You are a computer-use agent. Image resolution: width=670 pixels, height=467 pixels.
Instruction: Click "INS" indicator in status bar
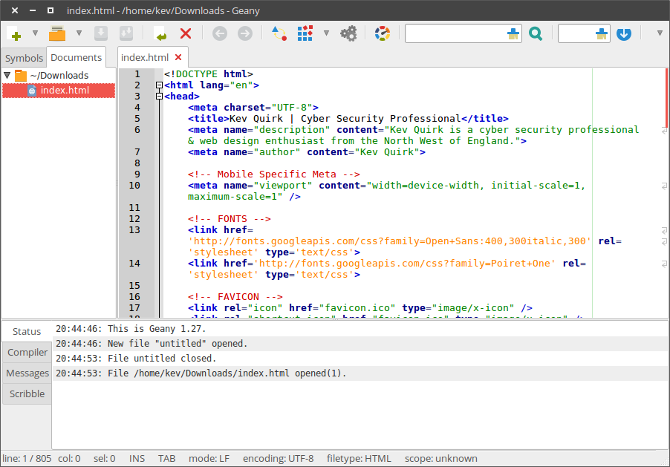(x=137, y=458)
